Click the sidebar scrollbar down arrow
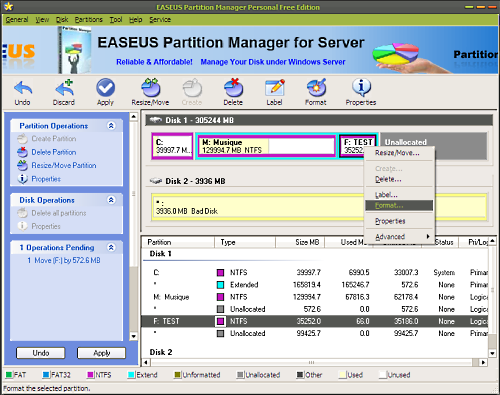The image size is (500, 395). point(133,336)
